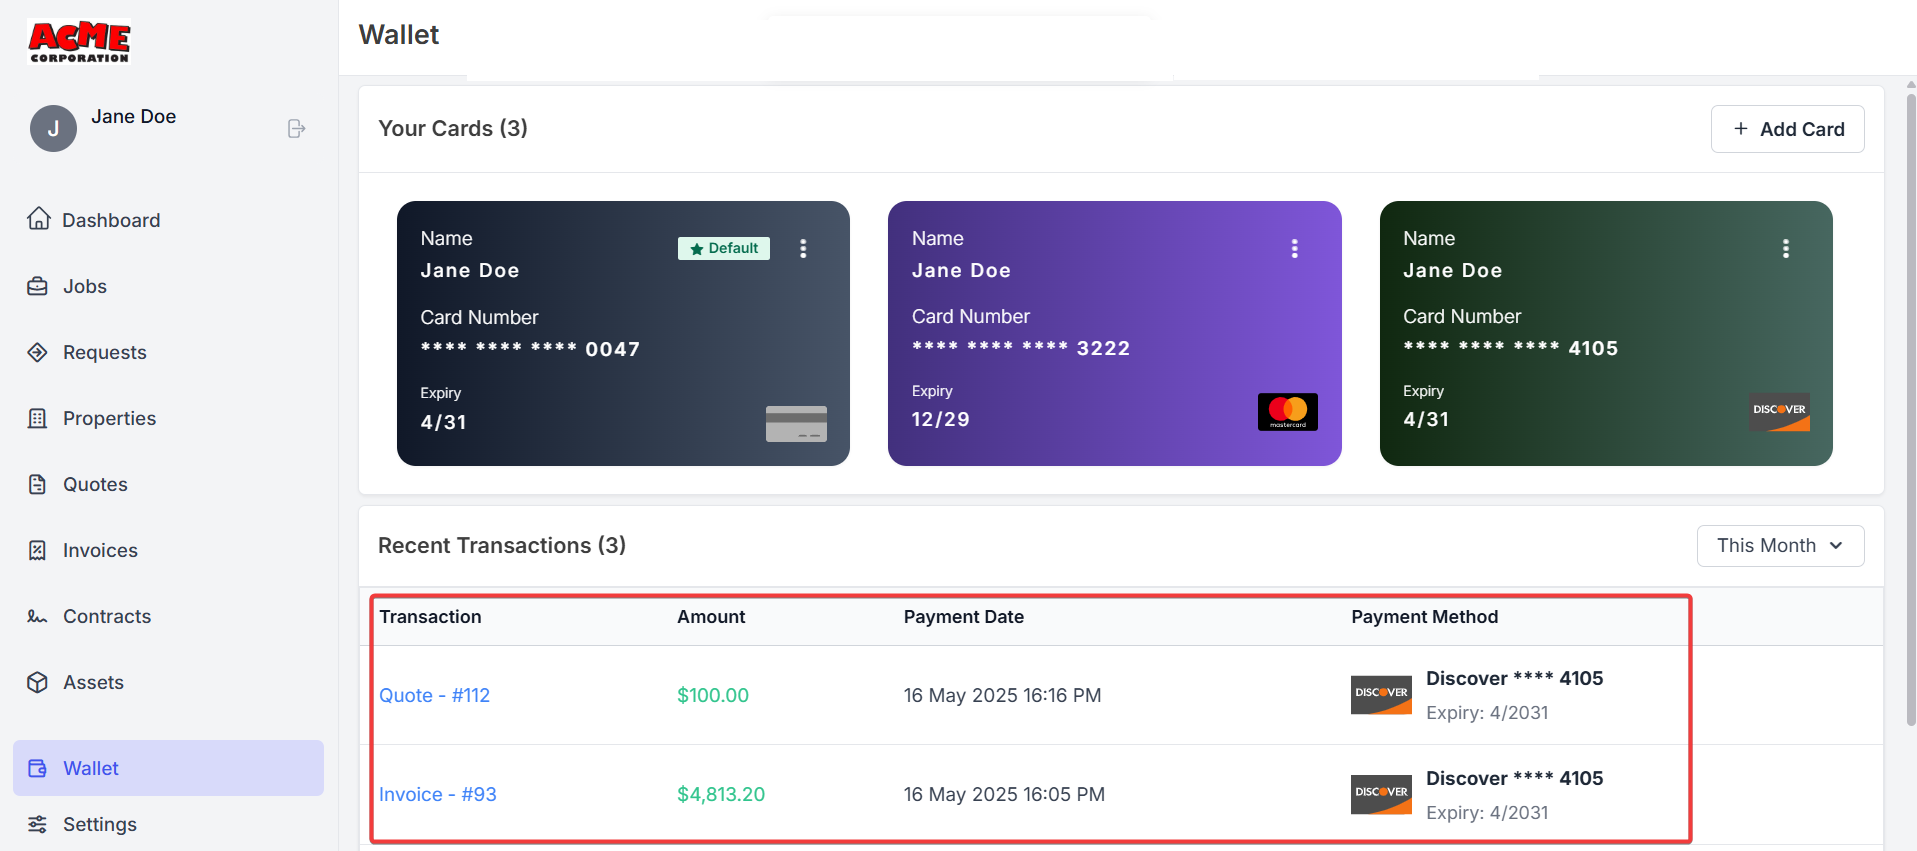
Task: Open the Invoice - #93 link
Action: tap(438, 794)
